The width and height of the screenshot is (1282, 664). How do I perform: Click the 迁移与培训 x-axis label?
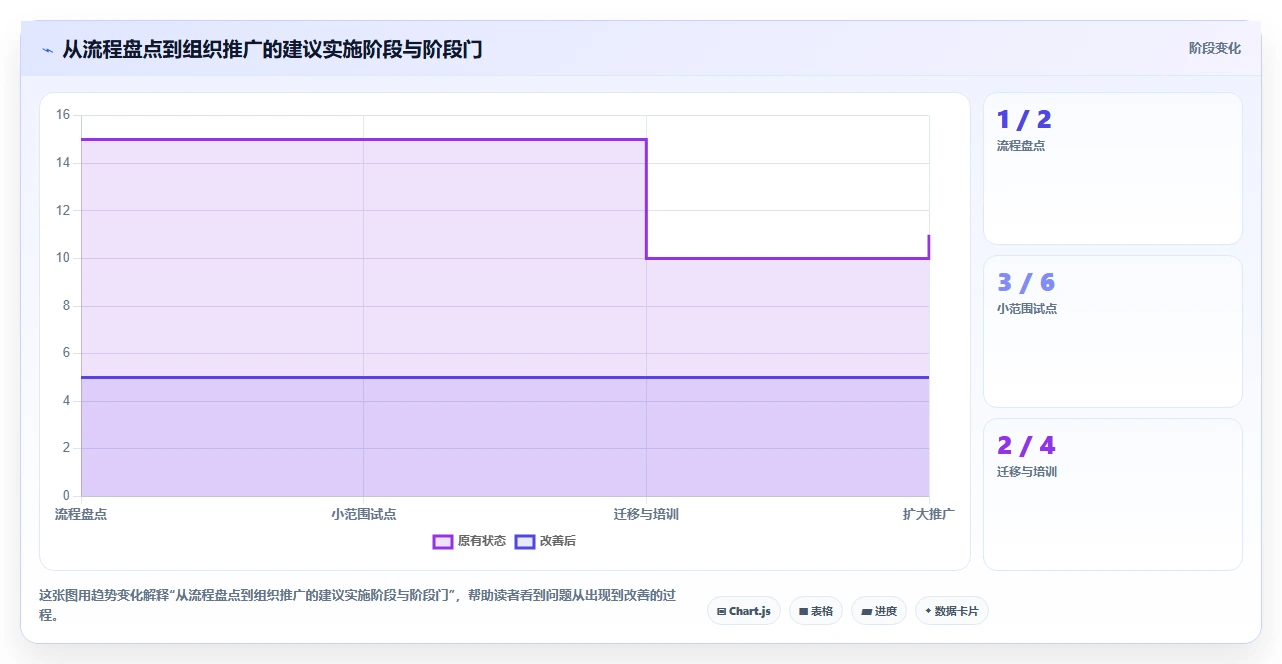click(646, 514)
